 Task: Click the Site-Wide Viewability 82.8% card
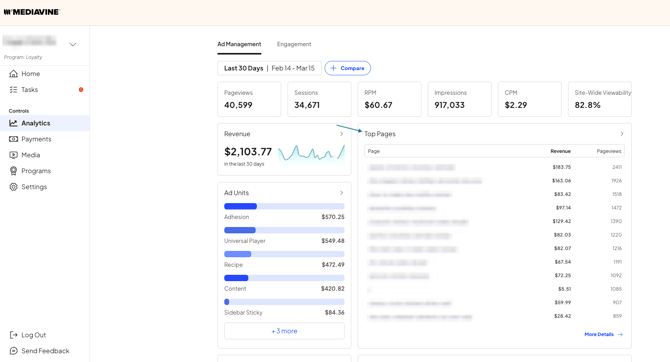599,99
